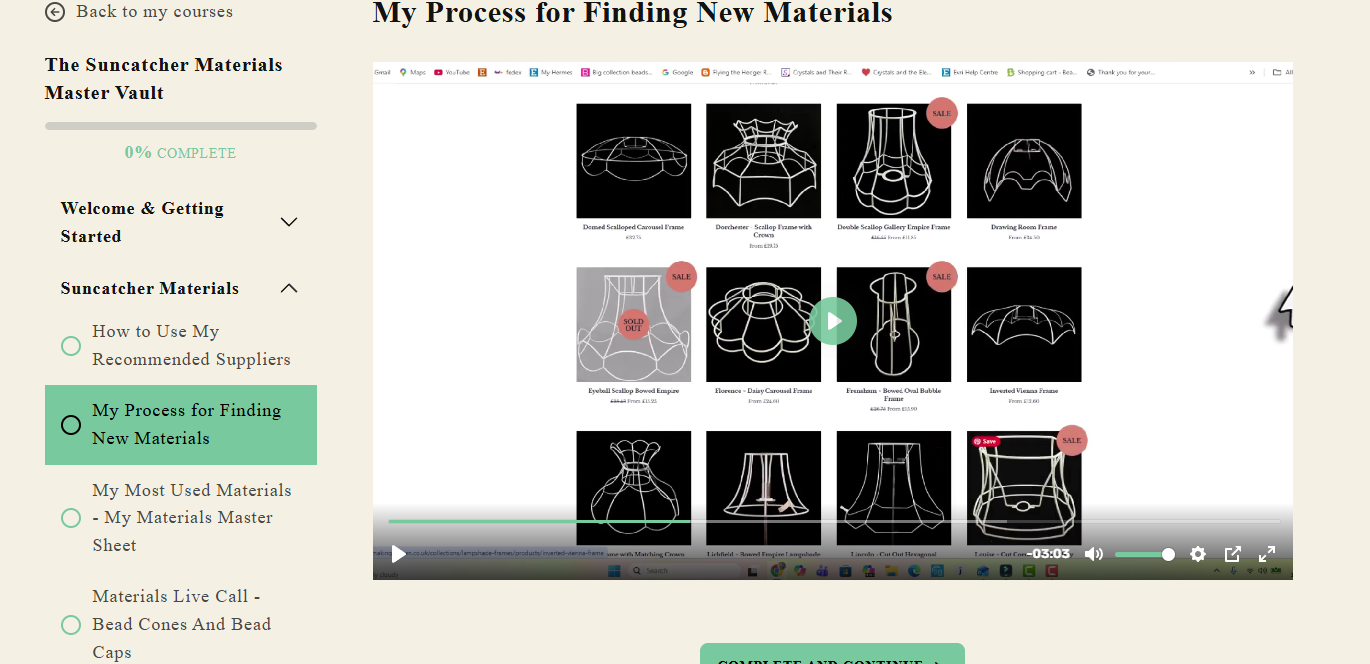1370x664 pixels.
Task: Open lesson How to Use My Recommended Suppliers
Action: click(191, 345)
